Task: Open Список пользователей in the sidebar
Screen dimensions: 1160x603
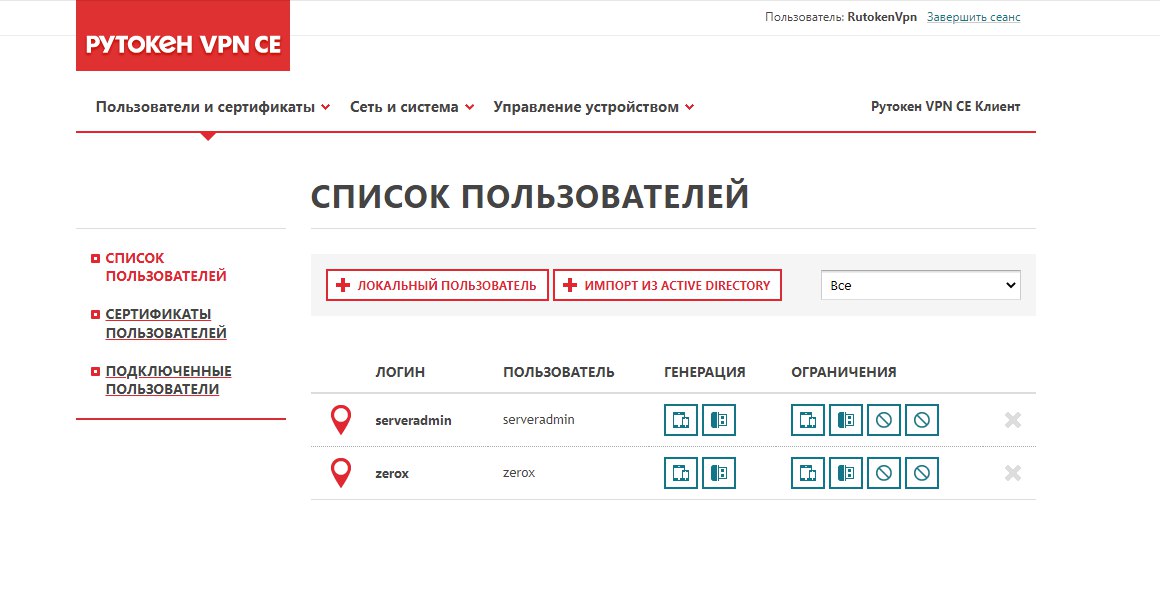Action: [x=166, y=267]
